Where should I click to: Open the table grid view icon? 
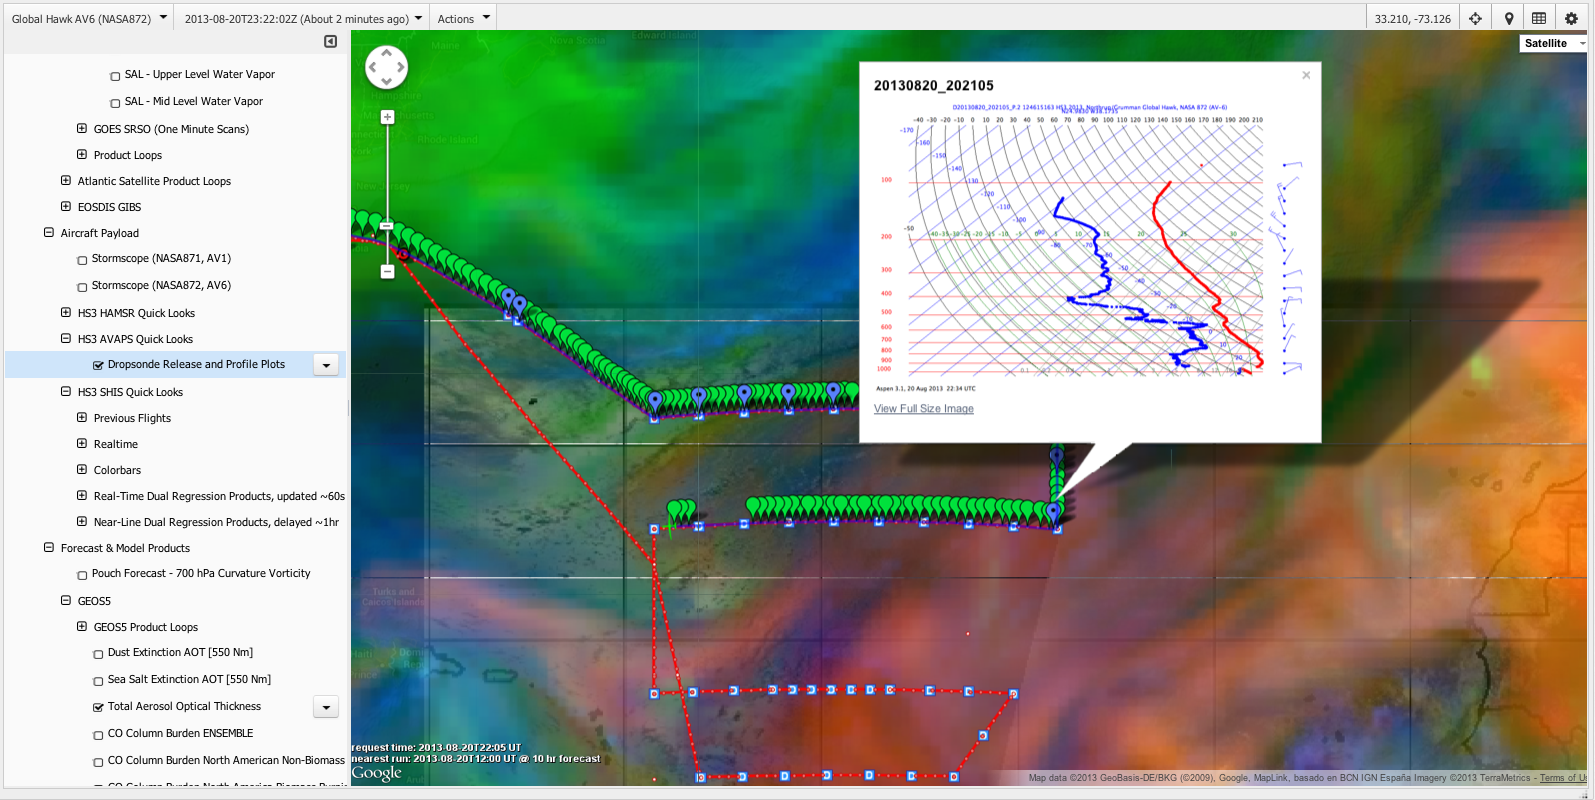[x=1539, y=18]
